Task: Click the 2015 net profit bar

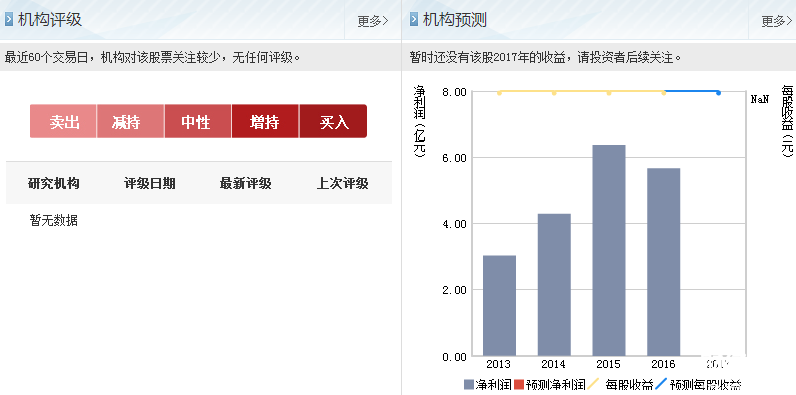Action: 609,250
